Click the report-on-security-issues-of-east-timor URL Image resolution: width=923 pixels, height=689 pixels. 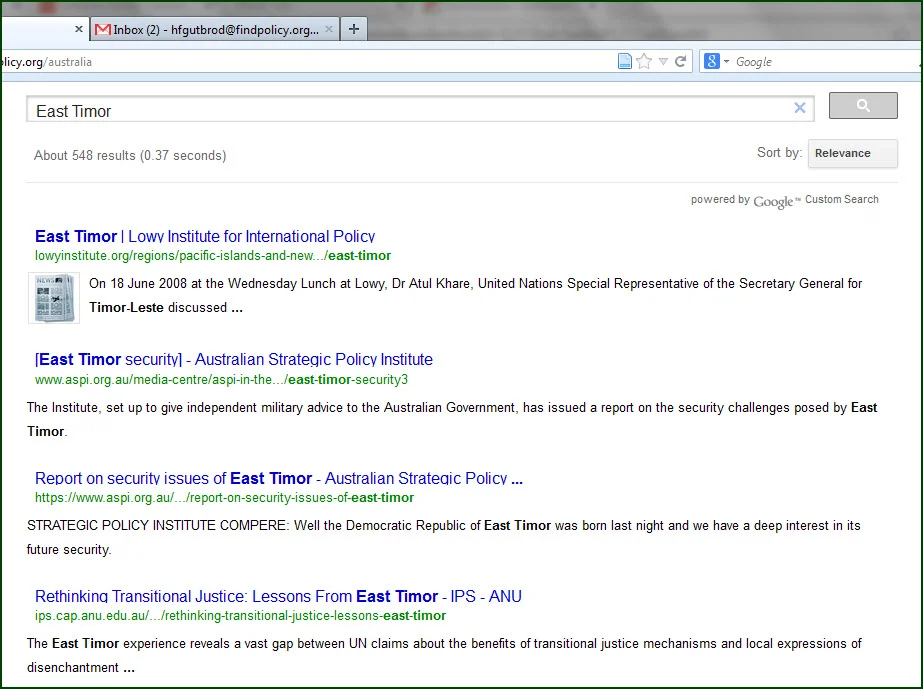click(224, 498)
